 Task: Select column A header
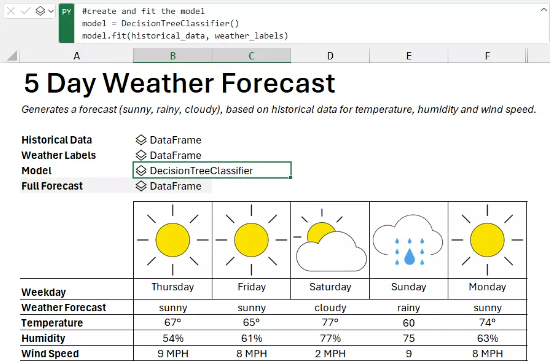(x=76, y=56)
